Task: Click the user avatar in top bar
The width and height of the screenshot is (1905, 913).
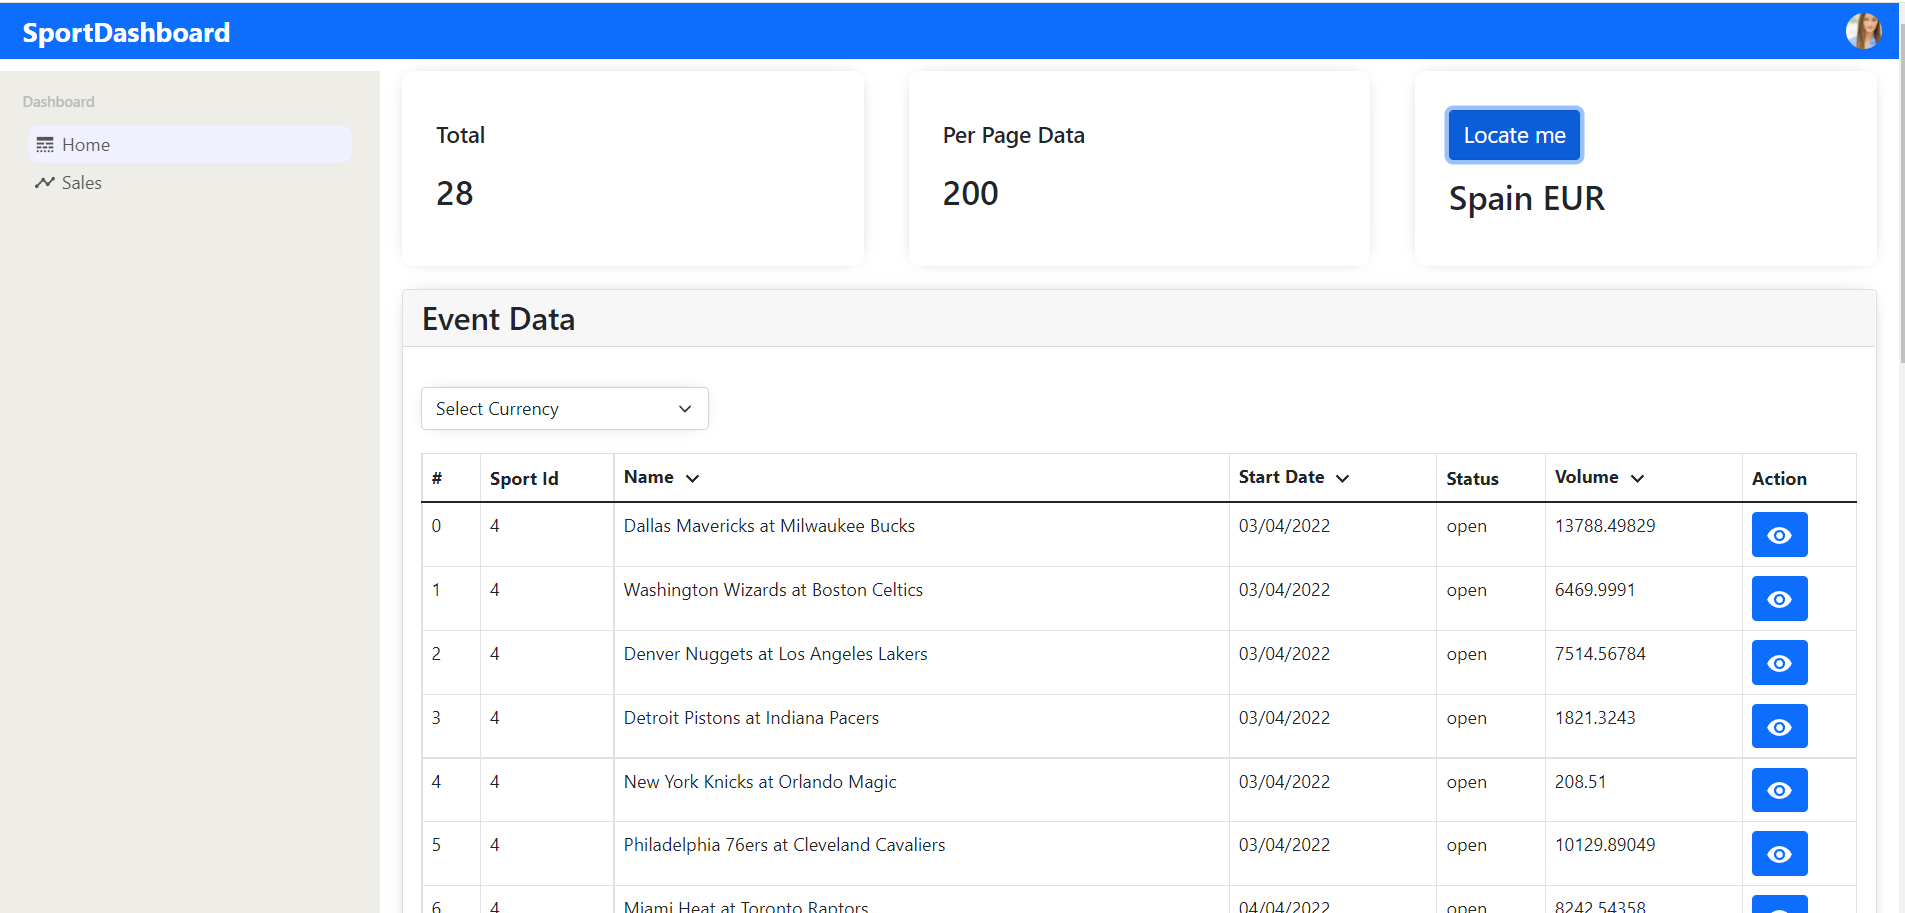Action: point(1864,30)
